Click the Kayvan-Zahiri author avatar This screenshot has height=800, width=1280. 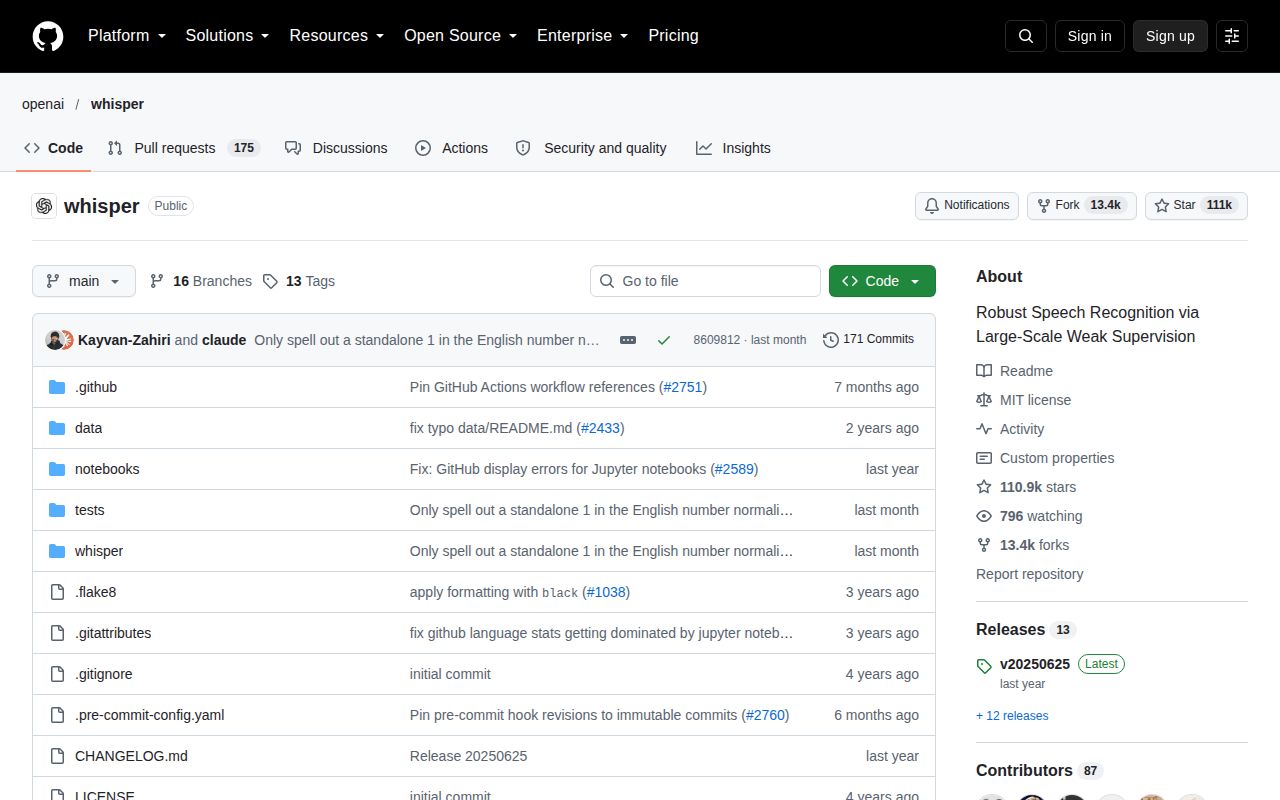point(54,340)
